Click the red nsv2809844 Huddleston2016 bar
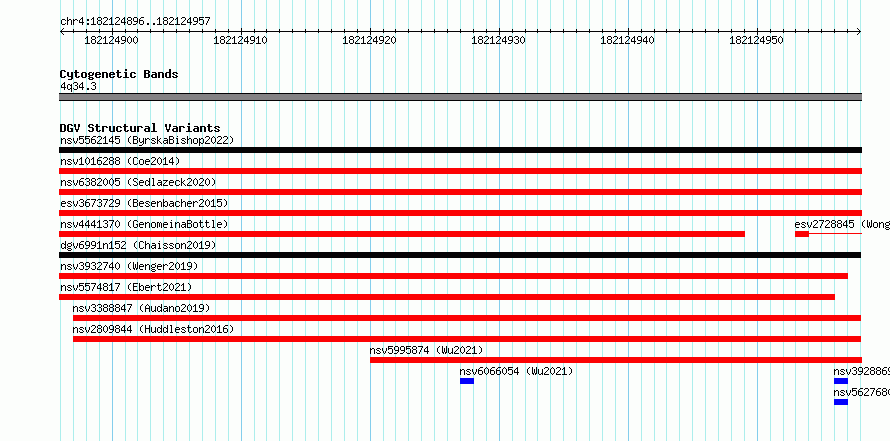 467,339
